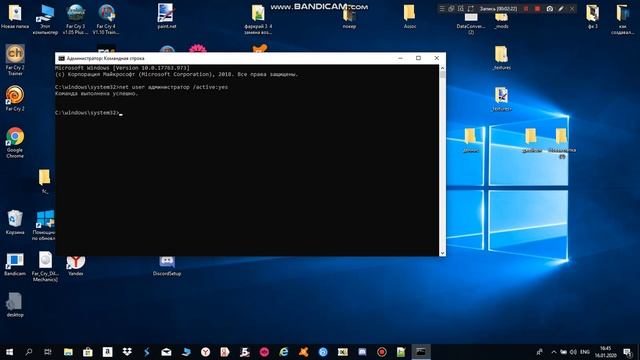The width and height of the screenshot is (640, 360).
Task: Select the desktop.ini file icon
Action: 15,305
